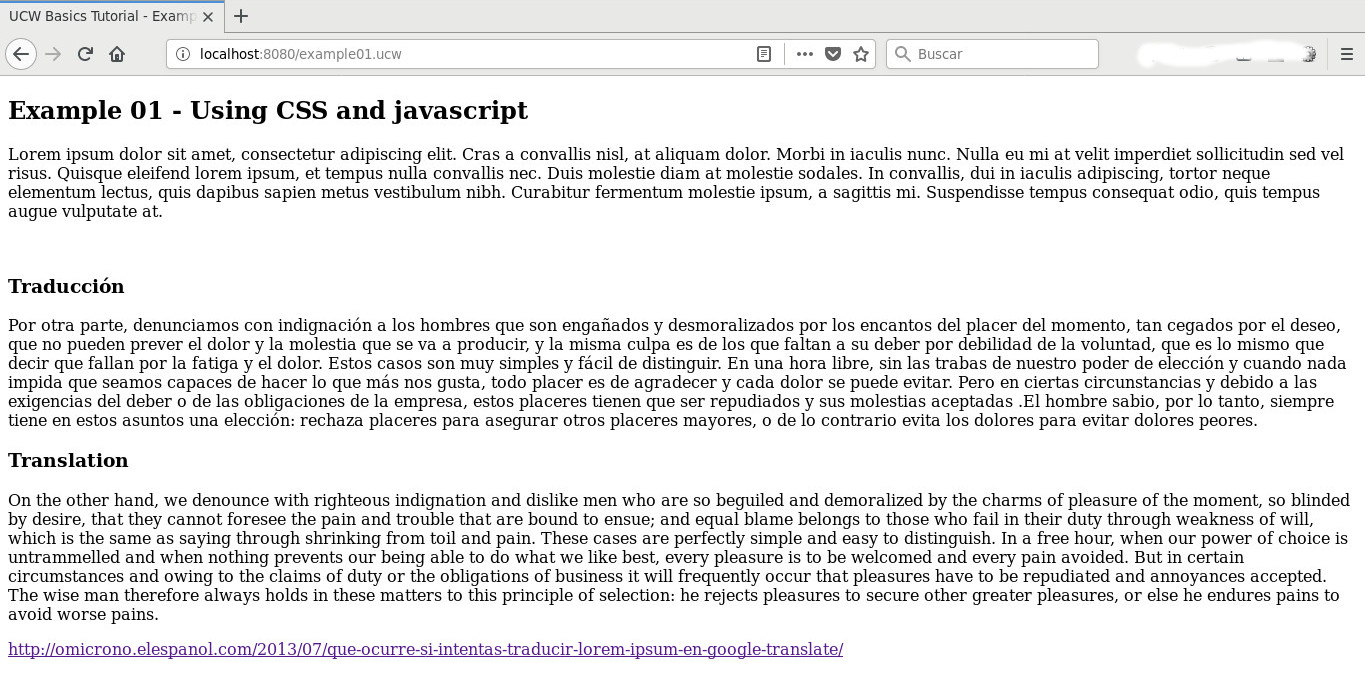Open the Firefox home page
The height and width of the screenshot is (676, 1365).
[x=117, y=54]
